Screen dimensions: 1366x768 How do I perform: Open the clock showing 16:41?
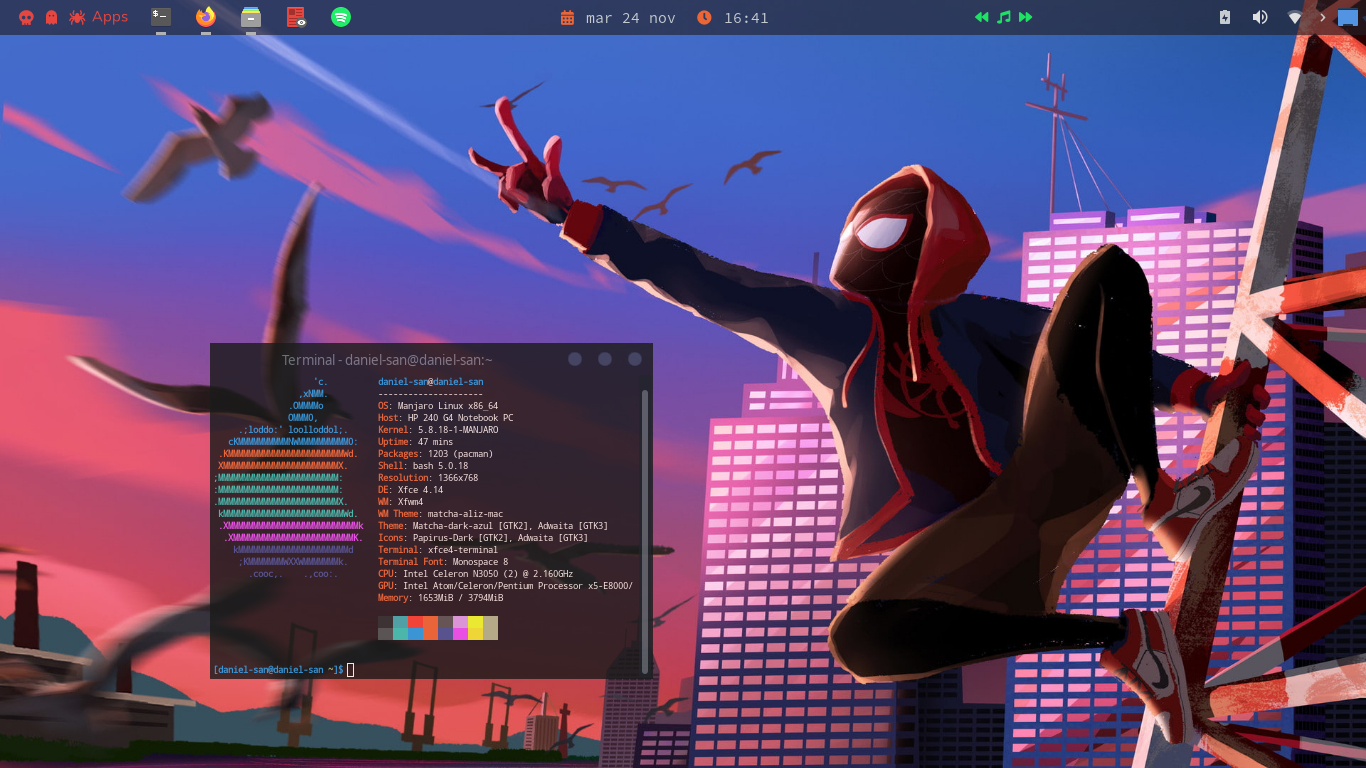click(745, 17)
